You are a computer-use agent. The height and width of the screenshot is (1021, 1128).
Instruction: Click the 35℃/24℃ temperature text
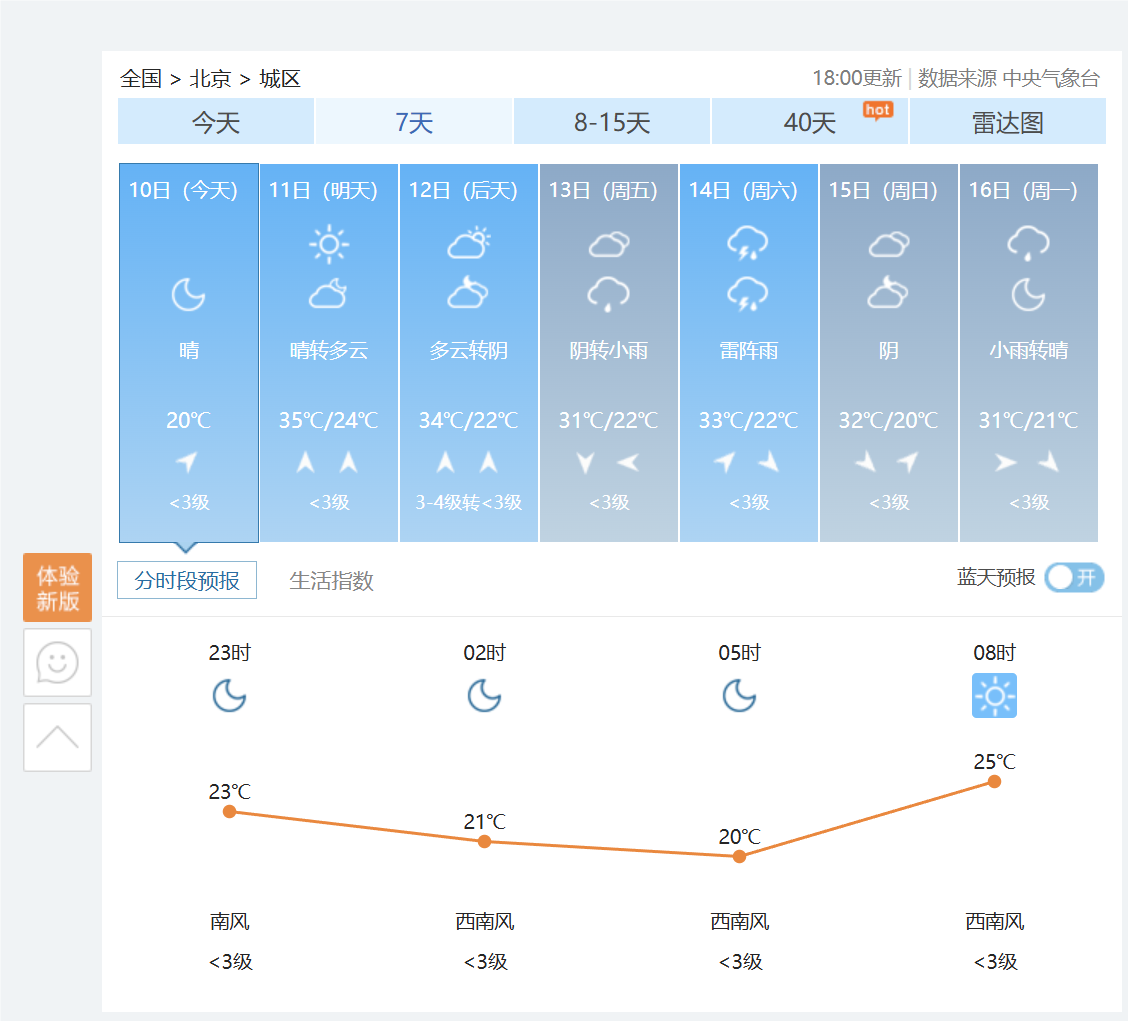click(x=329, y=419)
